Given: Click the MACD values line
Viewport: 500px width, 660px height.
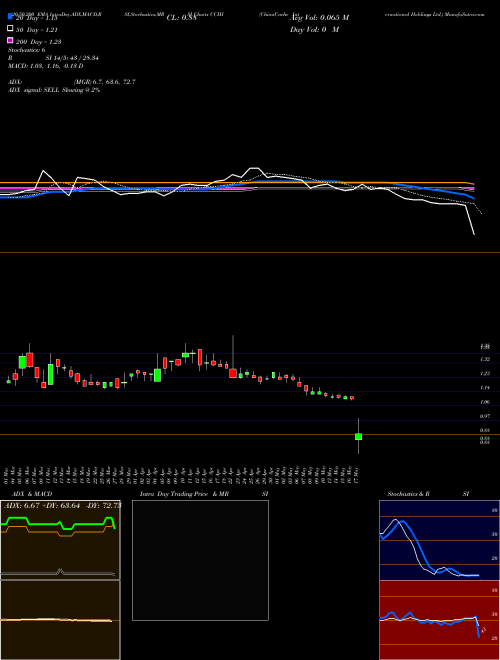Looking at the screenshot, I should [x=45, y=66].
